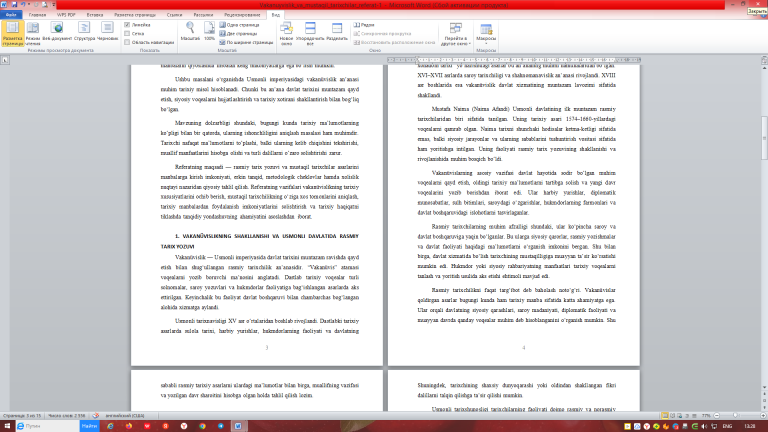This screenshot has width=768, height=432.
Task: Toggle Рядом side-by-side view
Action: tap(364, 24)
